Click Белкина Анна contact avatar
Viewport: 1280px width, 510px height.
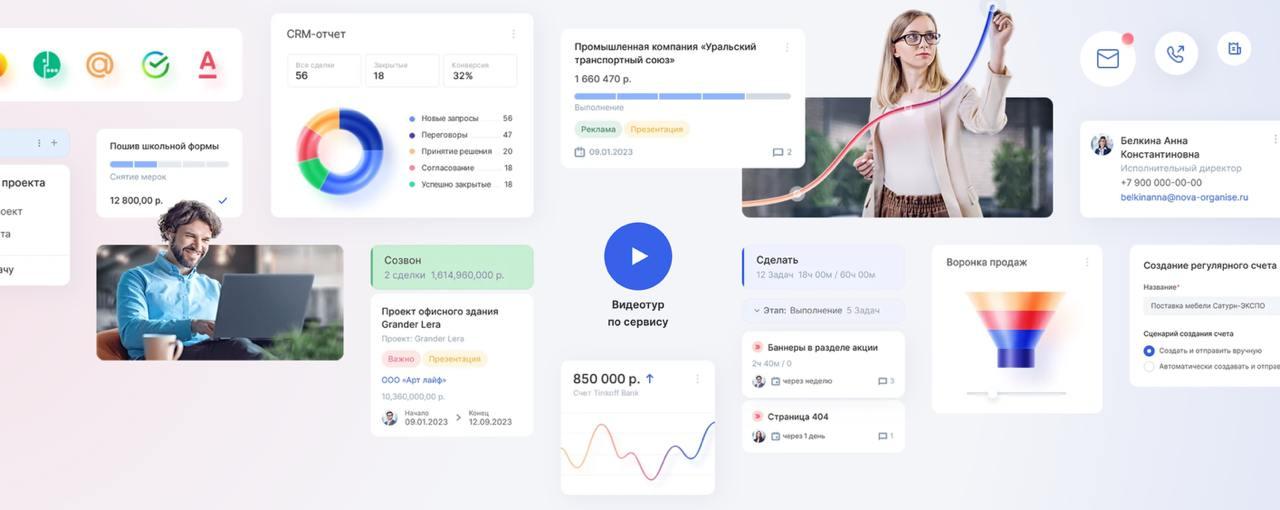pos(1102,145)
